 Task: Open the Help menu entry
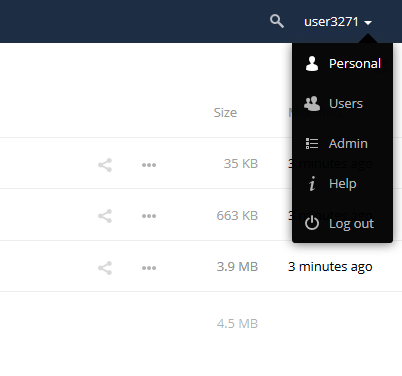click(x=342, y=183)
